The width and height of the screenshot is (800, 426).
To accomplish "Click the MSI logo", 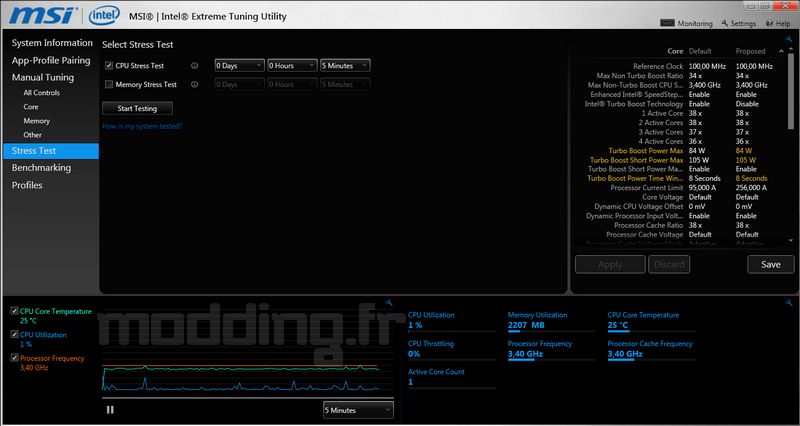I will pyautogui.click(x=43, y=15).
